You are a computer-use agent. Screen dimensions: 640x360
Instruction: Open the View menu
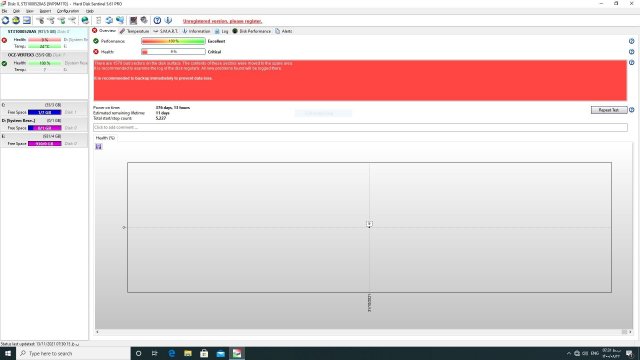pyautogui.click(x=30, y=11)
